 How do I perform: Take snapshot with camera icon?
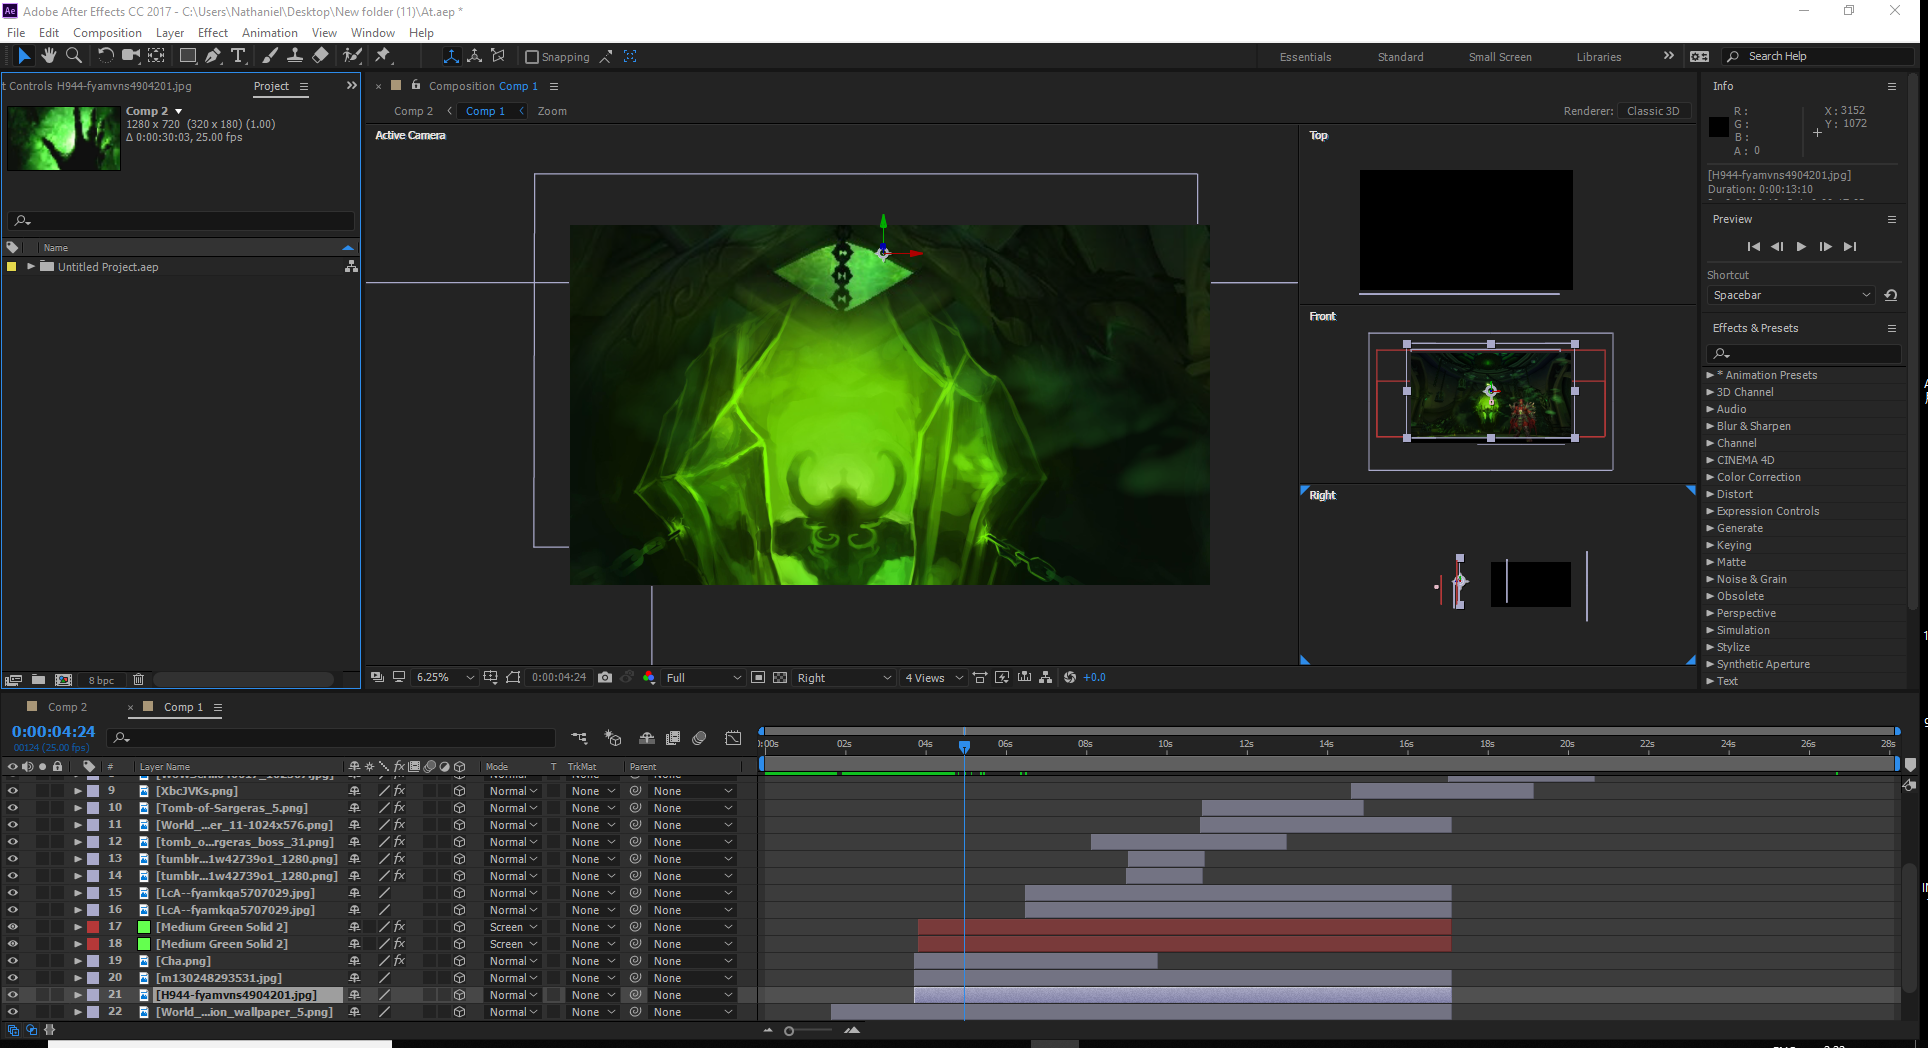(x=605, y=677)
